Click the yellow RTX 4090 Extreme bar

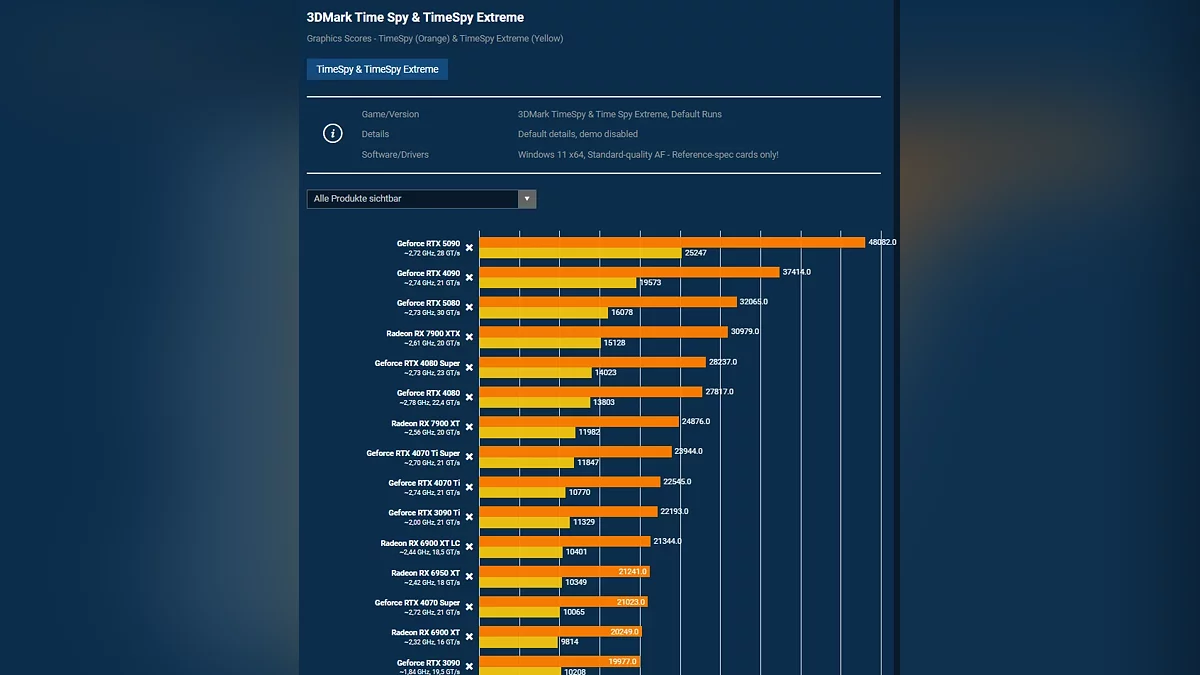click(x=557, y=283)
